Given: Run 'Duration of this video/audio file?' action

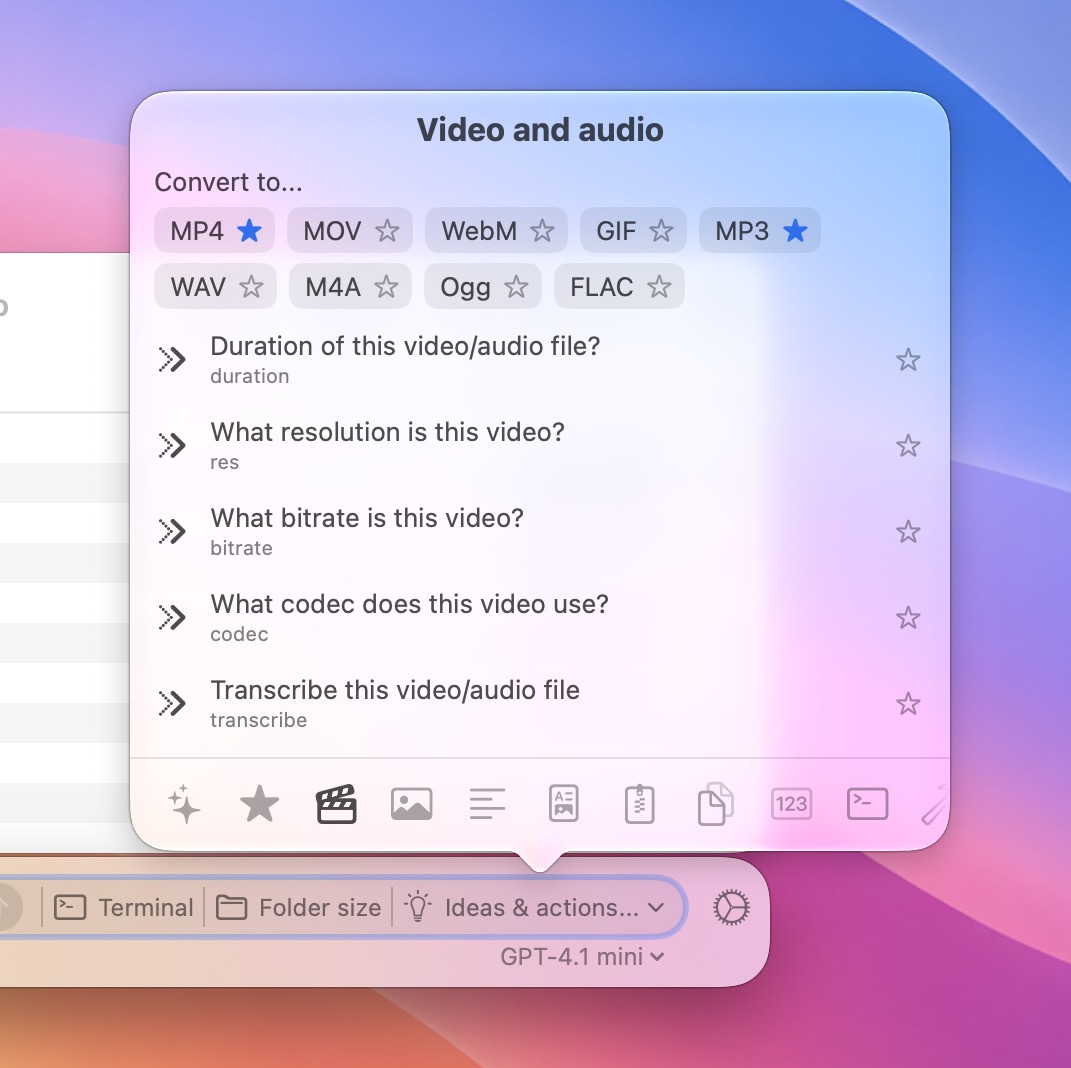Looking at the screenshot, I should click(539, 360).
